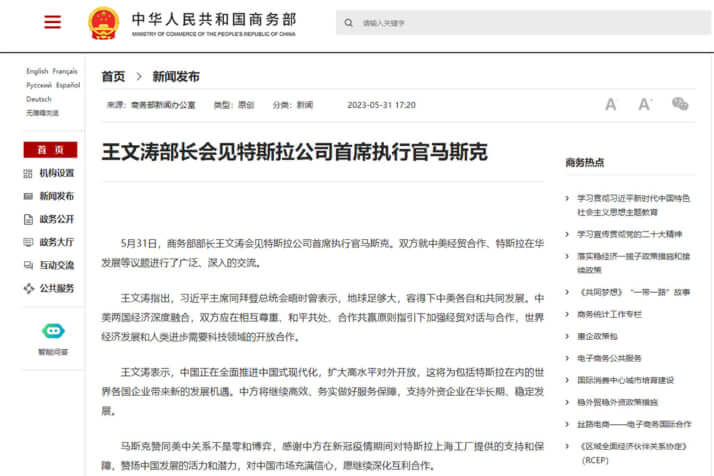Viewport: 714px width, 476px height.
Task: Click 新闻发布 in the breadcrumb
Action: (x=176, y=76)
